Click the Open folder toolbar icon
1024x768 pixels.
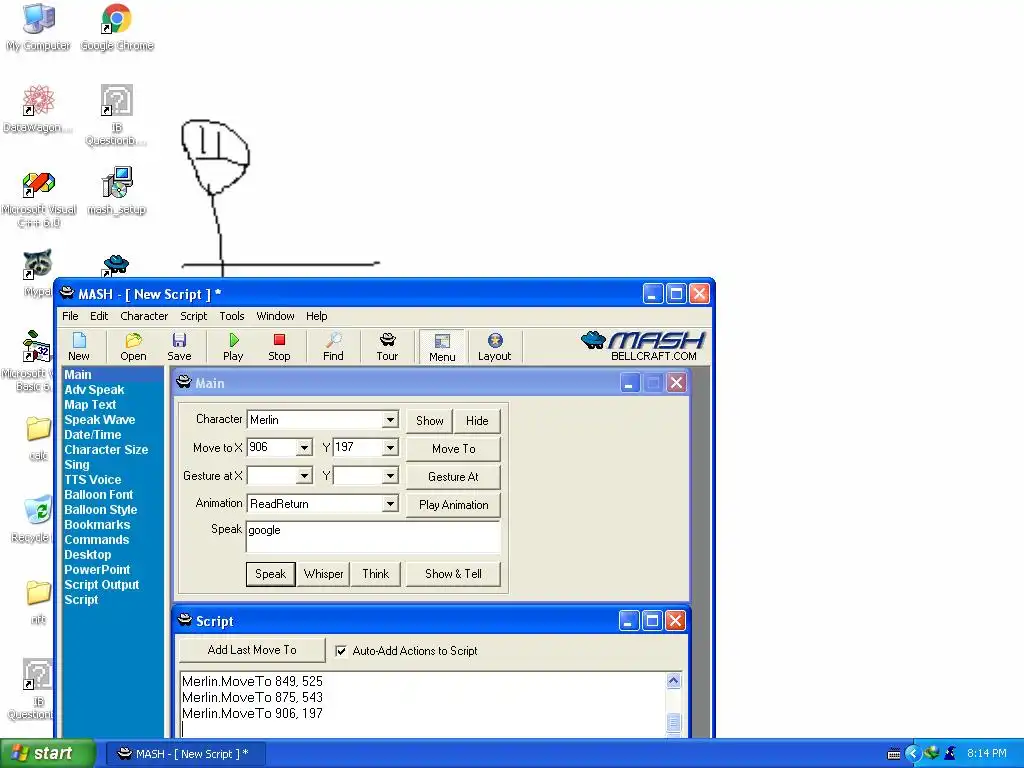tap(133, 346)
